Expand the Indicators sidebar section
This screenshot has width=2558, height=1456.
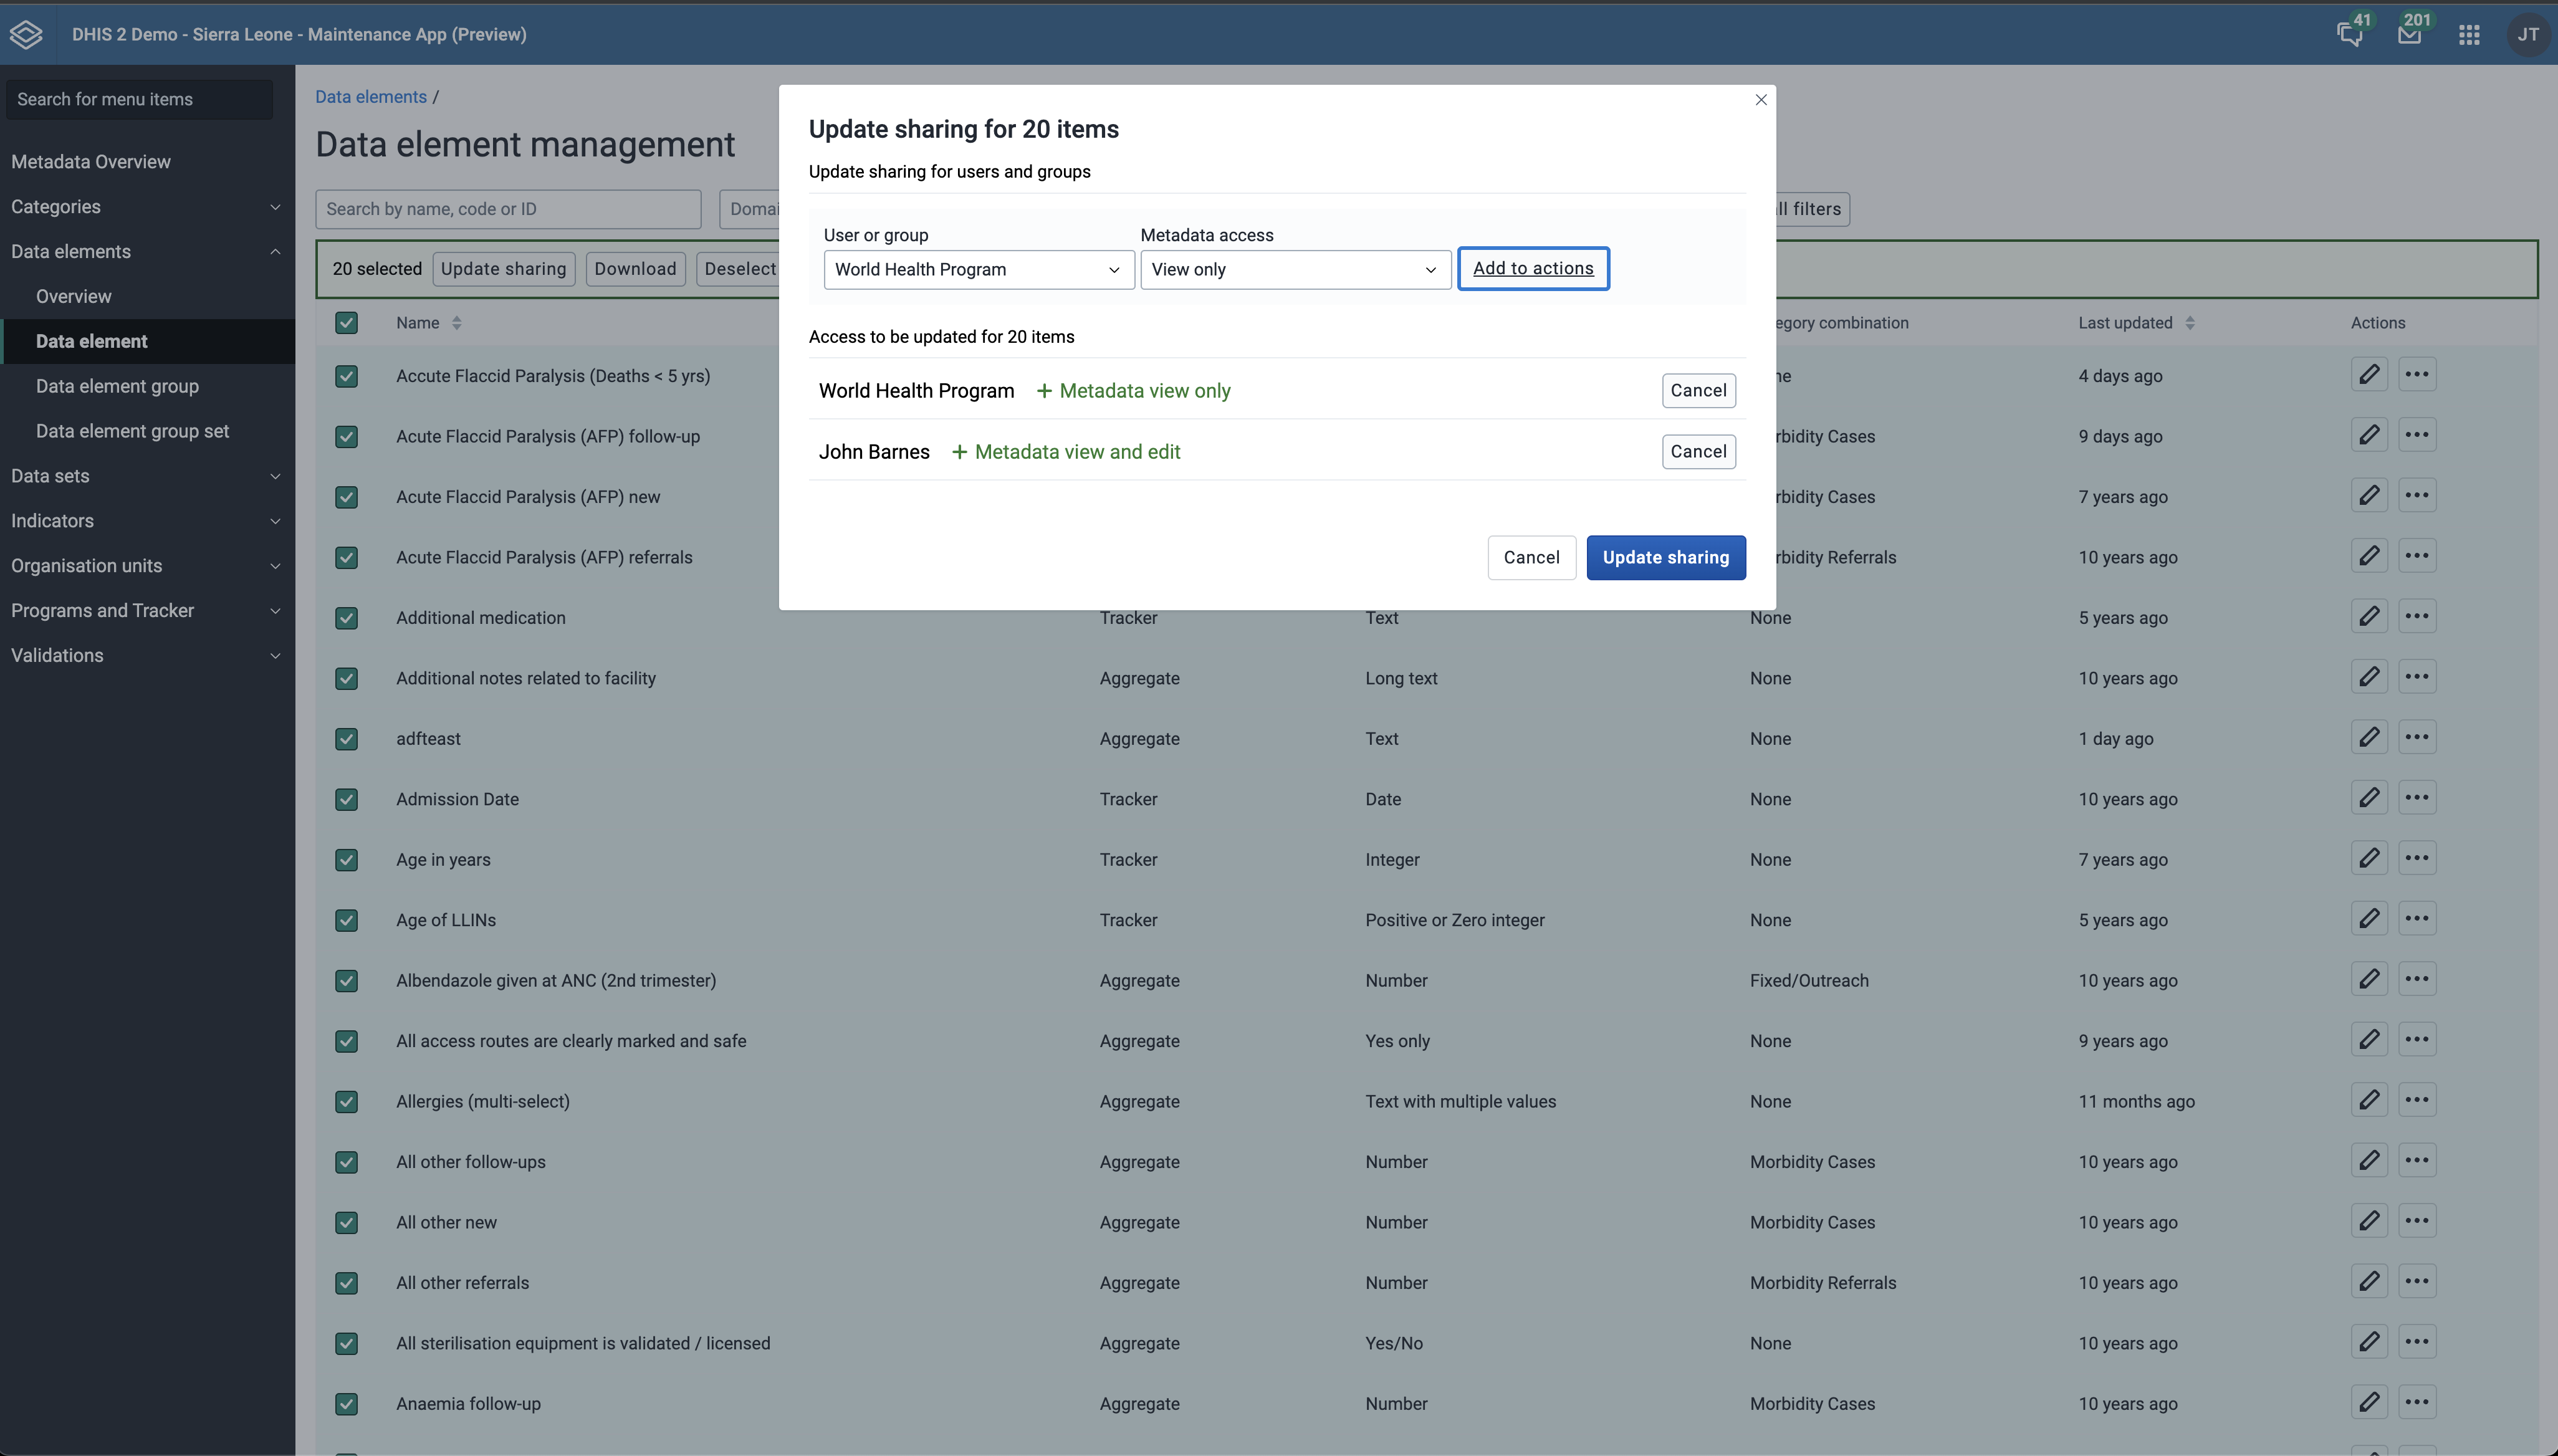[145, 521]
